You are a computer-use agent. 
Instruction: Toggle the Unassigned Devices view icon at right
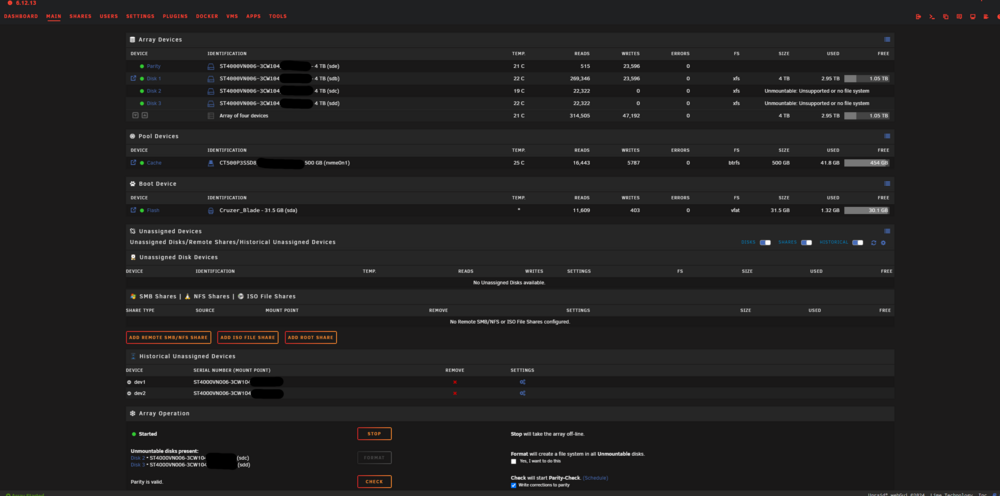click(x=886, y=231)
